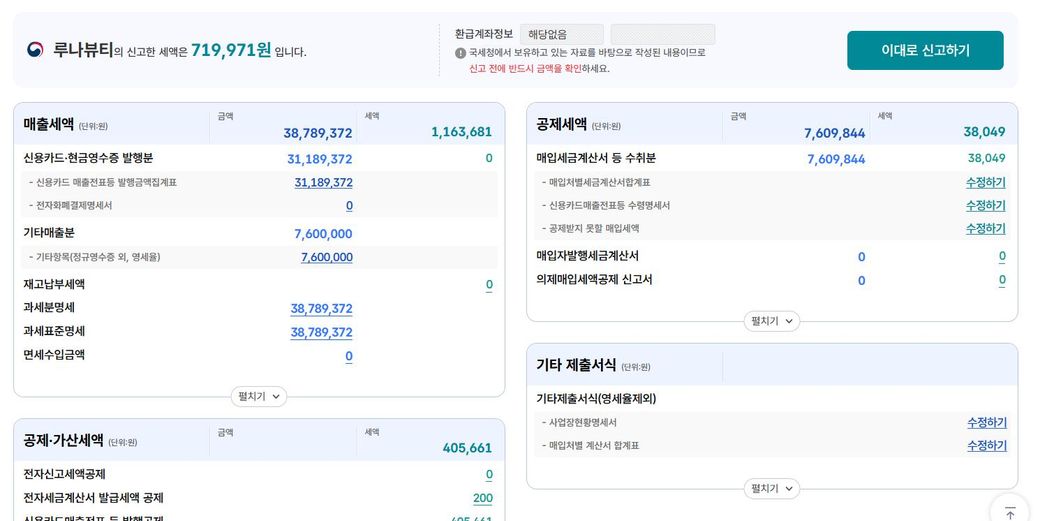
Task: Click the 이대로 신고하기 button
Action: (924, 50)
